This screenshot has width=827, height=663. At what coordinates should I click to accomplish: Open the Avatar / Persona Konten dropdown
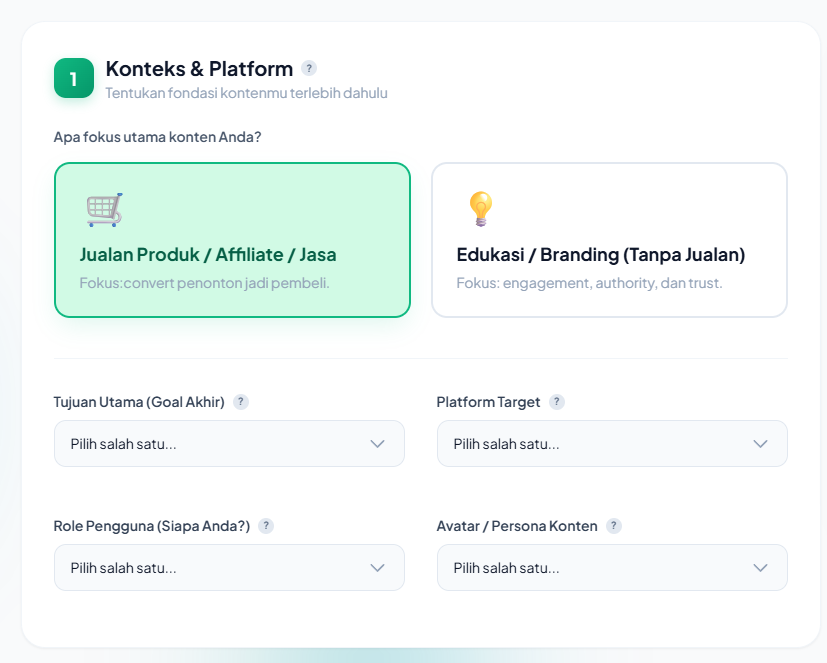(x=612, y=568)
